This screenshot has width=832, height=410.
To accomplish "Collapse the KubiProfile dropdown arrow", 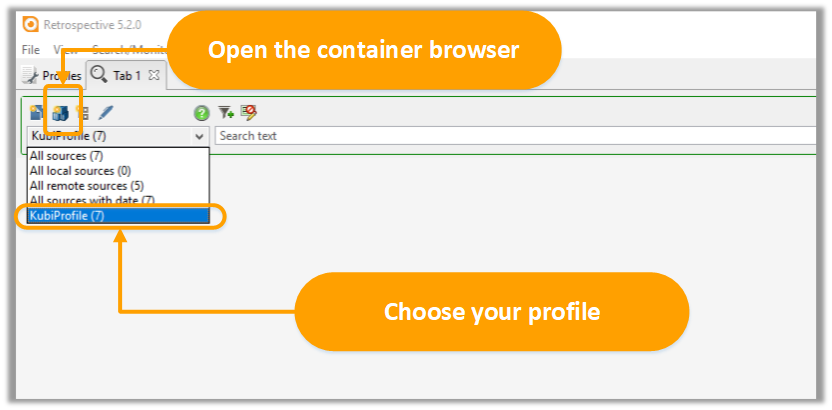I will 200,136.
